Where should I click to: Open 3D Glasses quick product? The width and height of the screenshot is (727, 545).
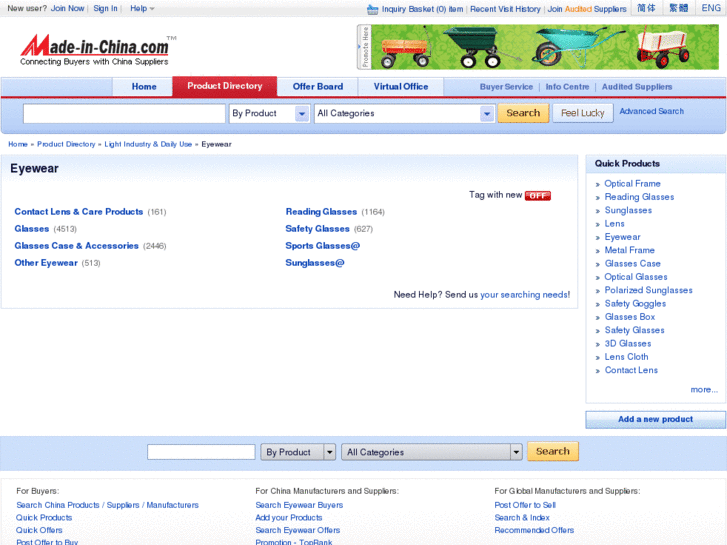tap(628, 344)
